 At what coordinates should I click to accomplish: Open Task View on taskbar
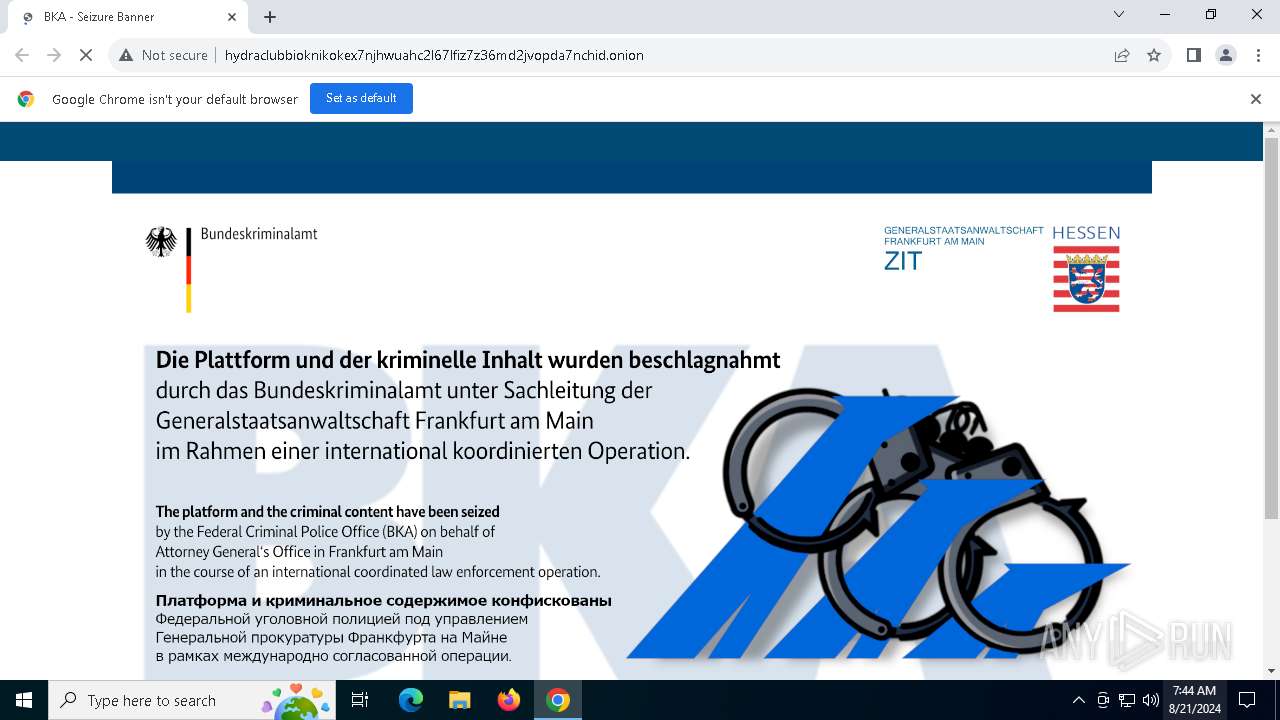(360, 700)
